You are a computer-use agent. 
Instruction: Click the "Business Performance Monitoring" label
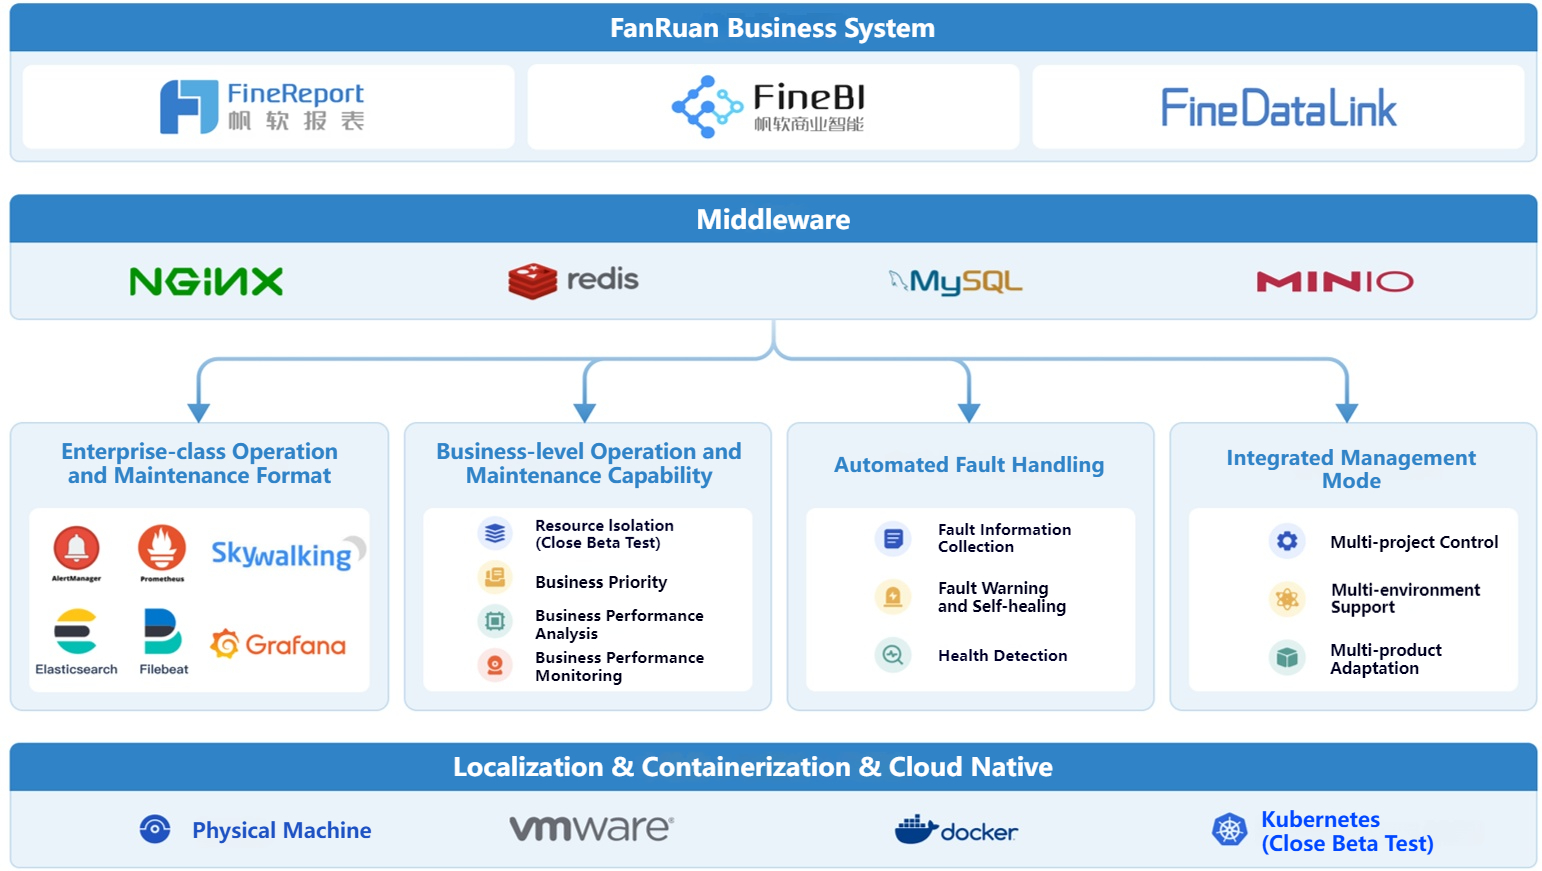click(x=619, y=666)
